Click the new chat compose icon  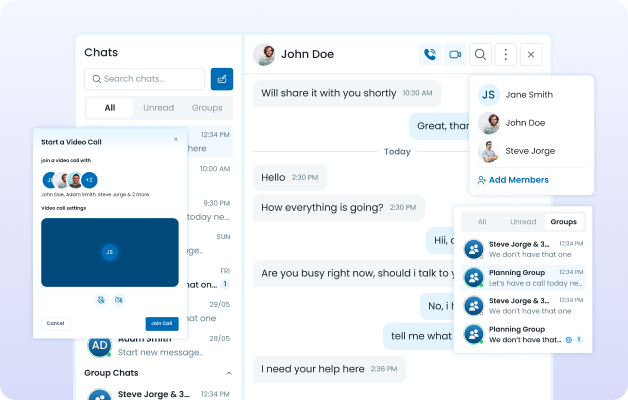pos(221,79)
